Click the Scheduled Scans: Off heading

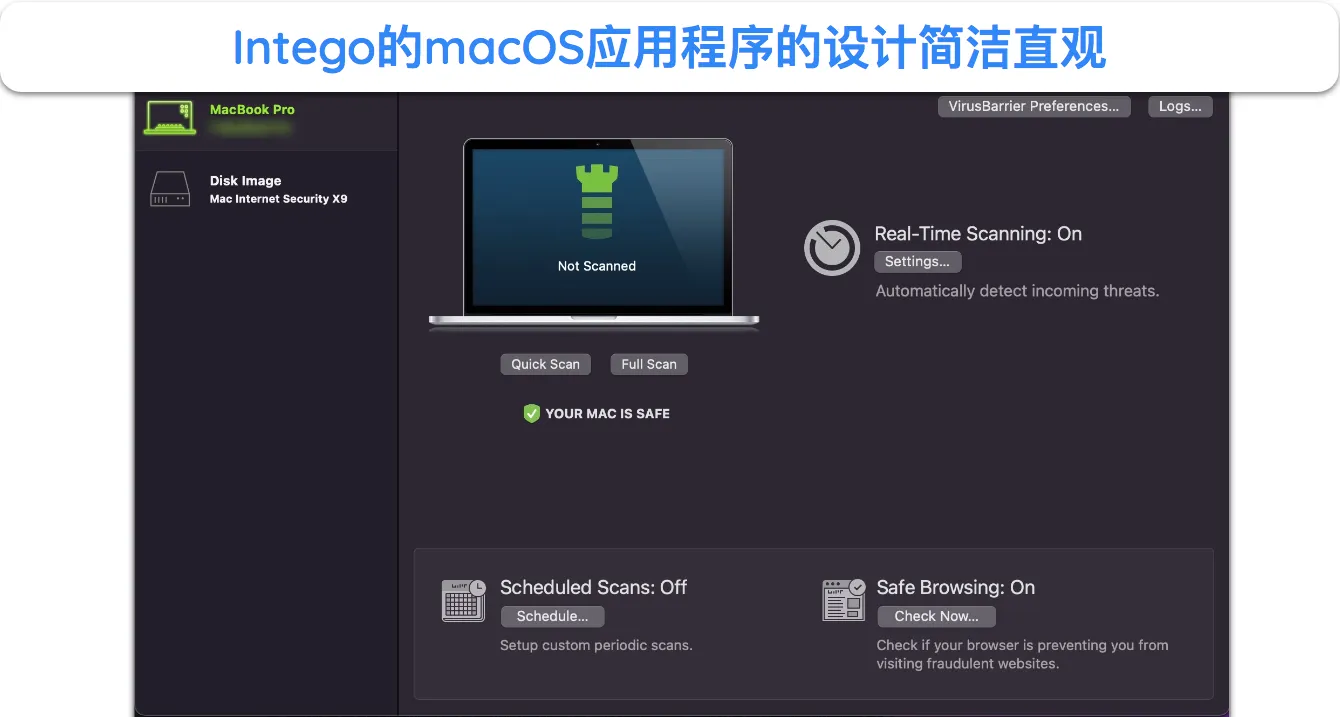(x=594, y=587)
